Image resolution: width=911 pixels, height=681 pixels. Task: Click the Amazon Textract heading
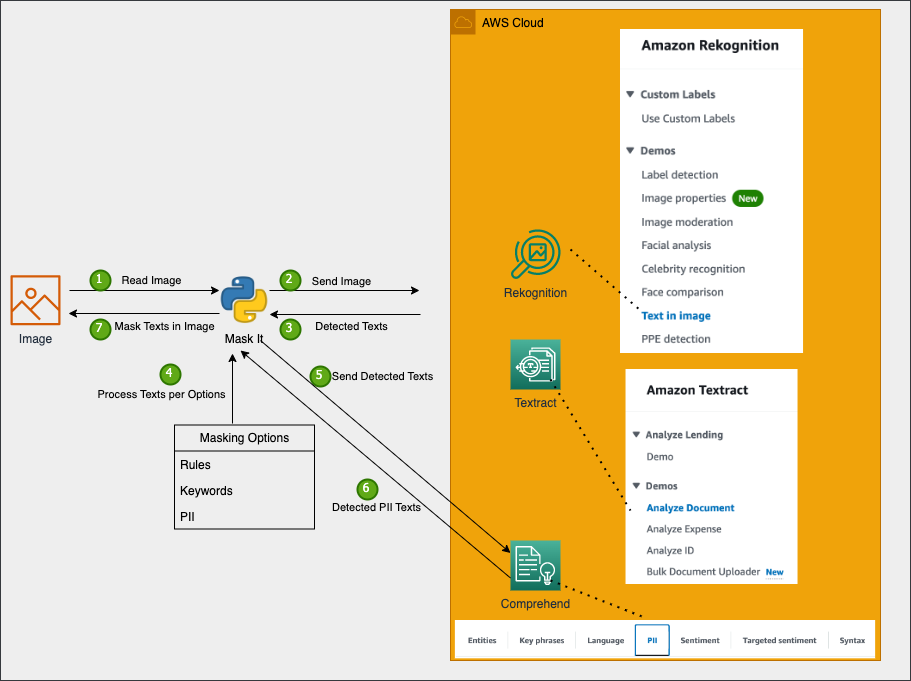click(697, 390)
